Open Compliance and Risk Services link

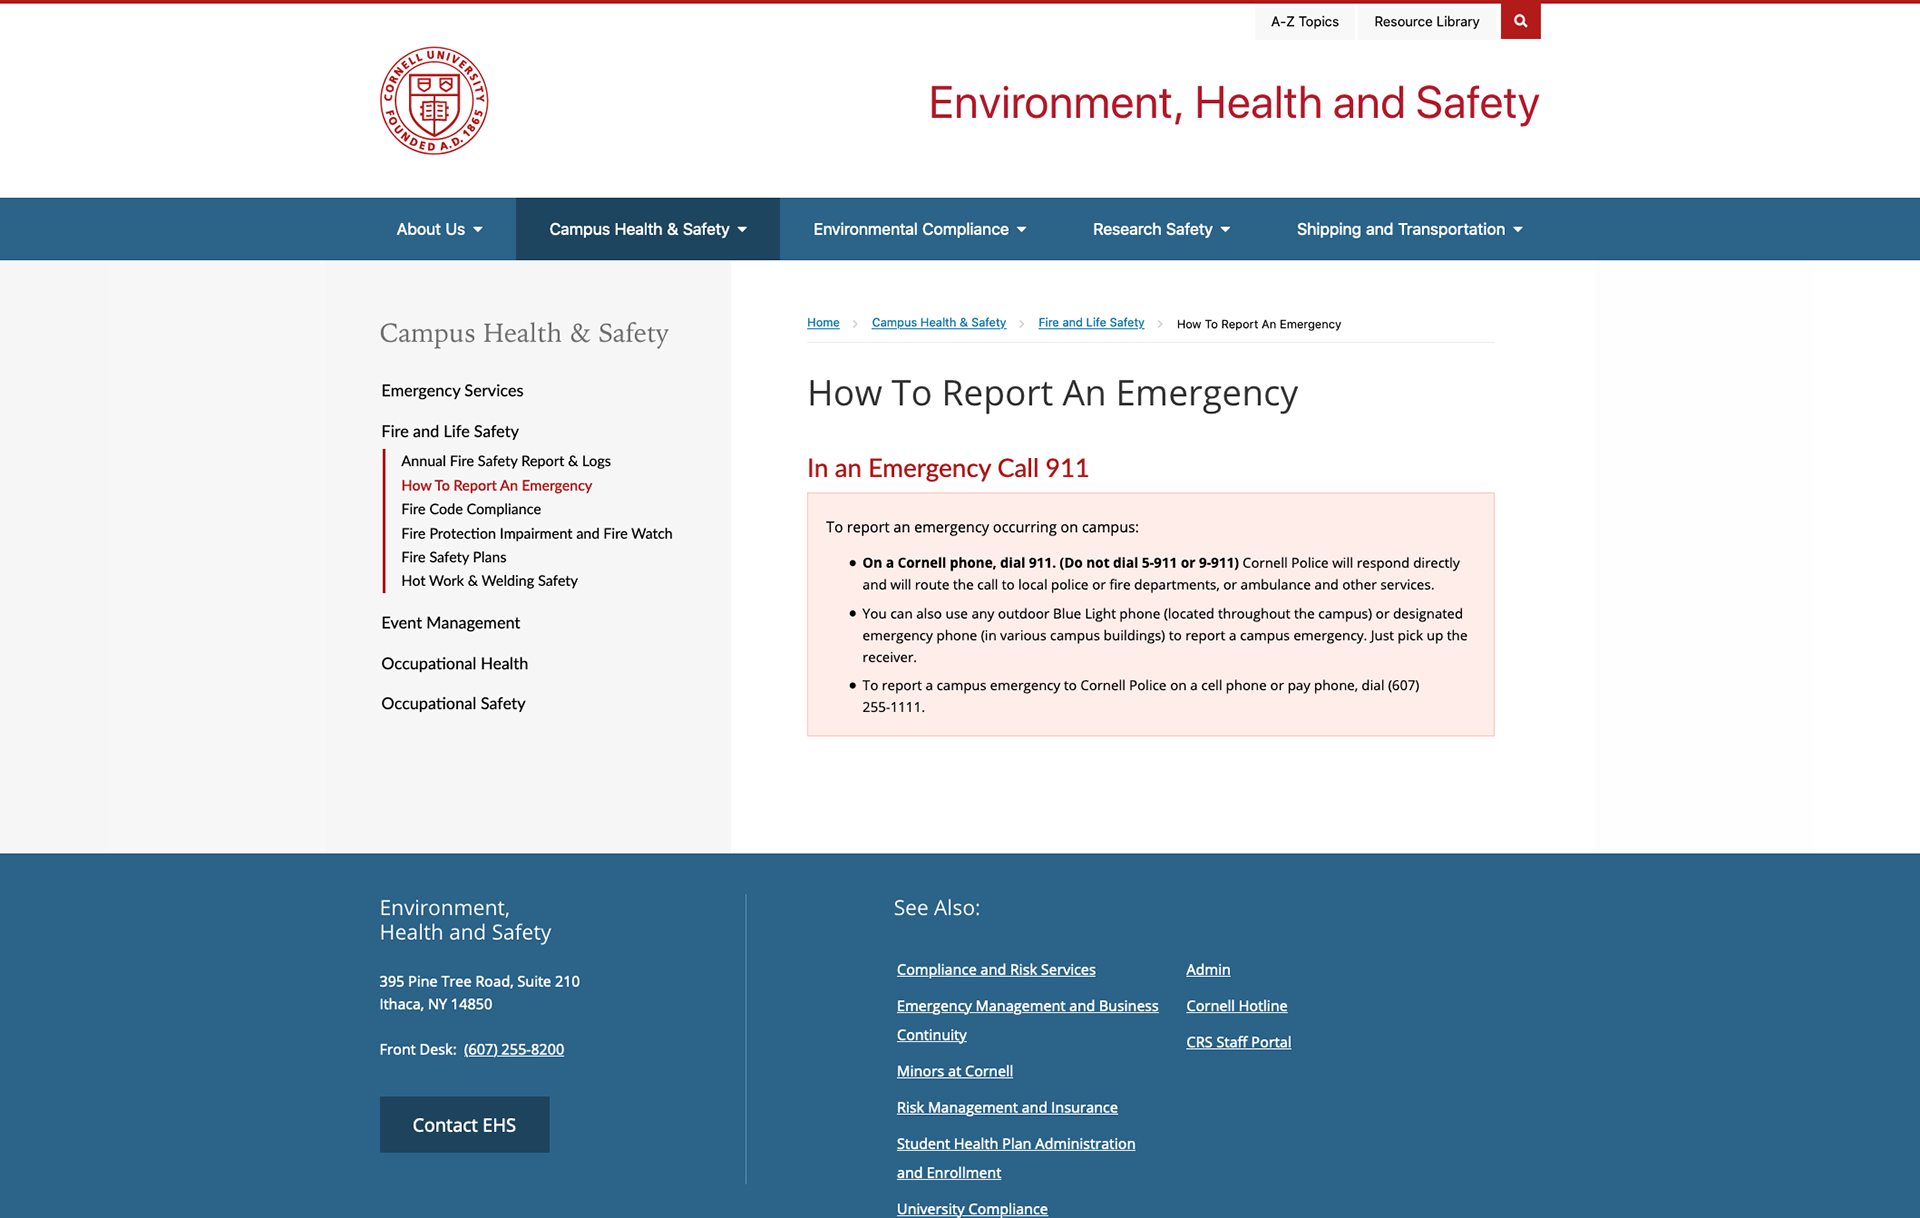pyautogui.click(x=996, y=969)
